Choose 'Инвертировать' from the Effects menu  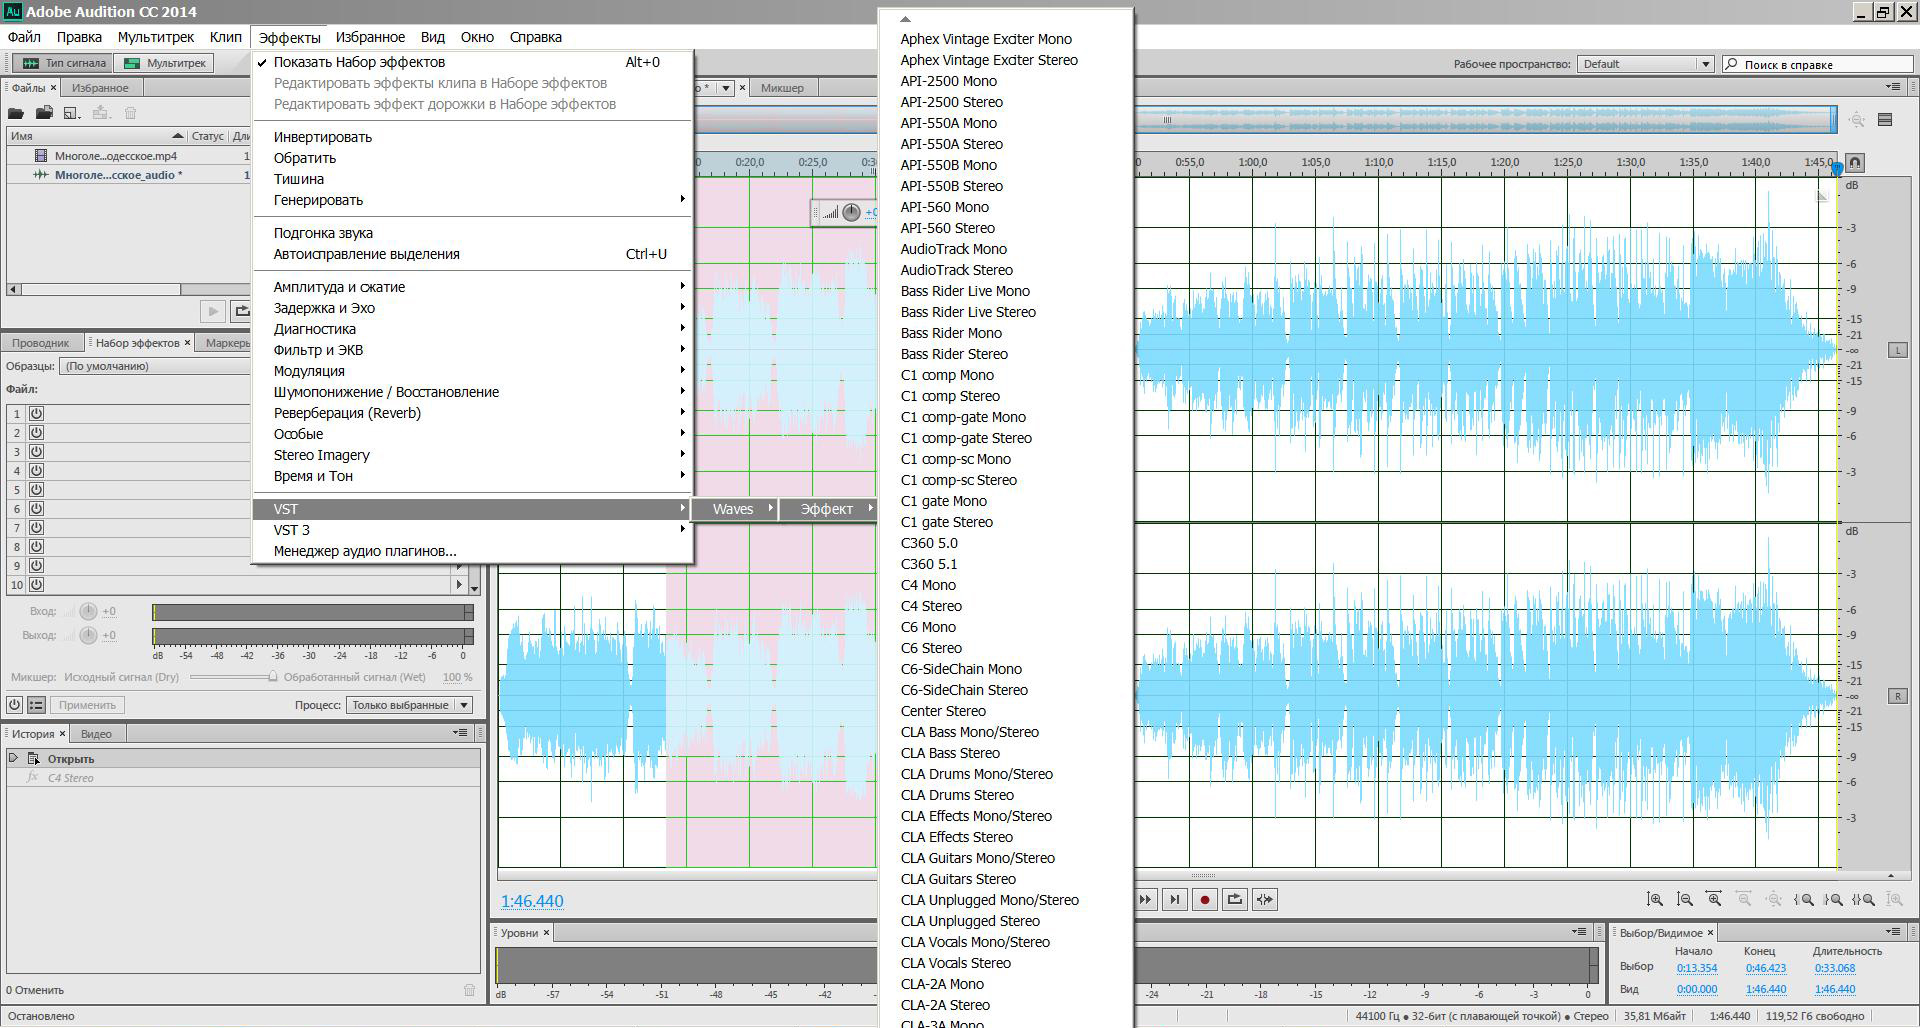click(x=472, y=137)
